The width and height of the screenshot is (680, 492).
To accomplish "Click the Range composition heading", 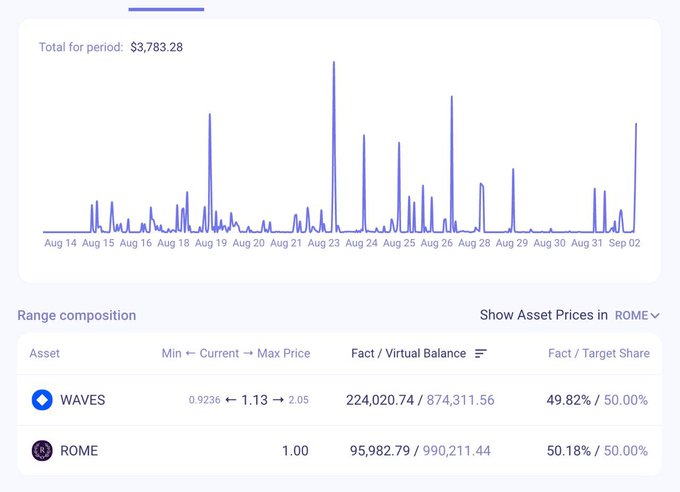I will (x=77, y=315).
